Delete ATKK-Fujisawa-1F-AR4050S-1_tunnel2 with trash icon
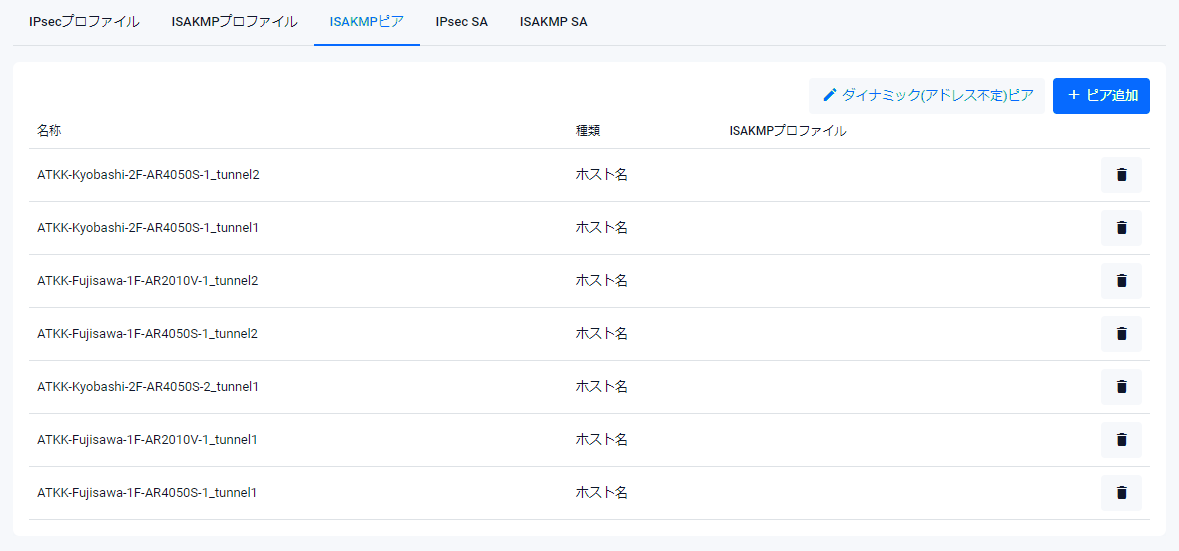Screen dimensions: 1179x551 (1121, 334)
